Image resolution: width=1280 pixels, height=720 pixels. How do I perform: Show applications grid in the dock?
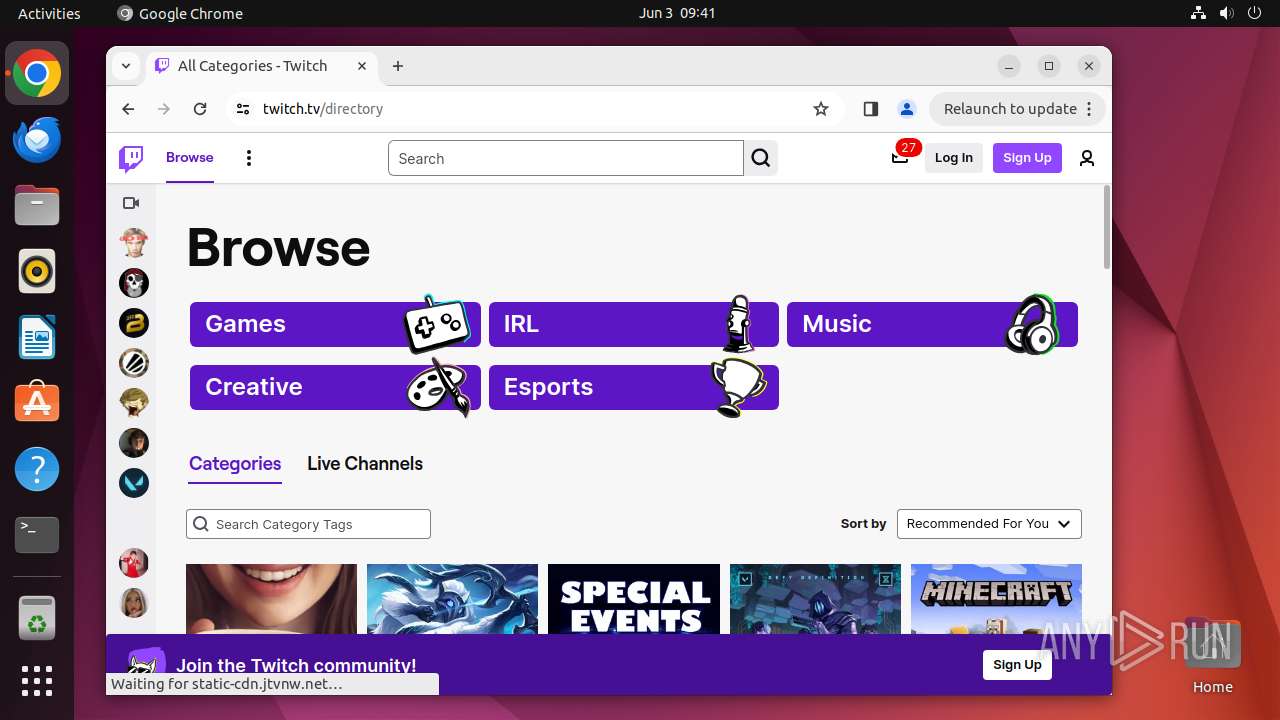click(37, 681)
